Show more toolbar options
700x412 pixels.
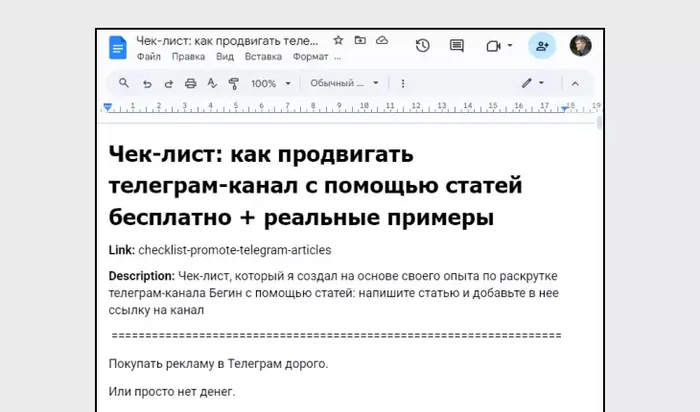click(x=403, y=83)
